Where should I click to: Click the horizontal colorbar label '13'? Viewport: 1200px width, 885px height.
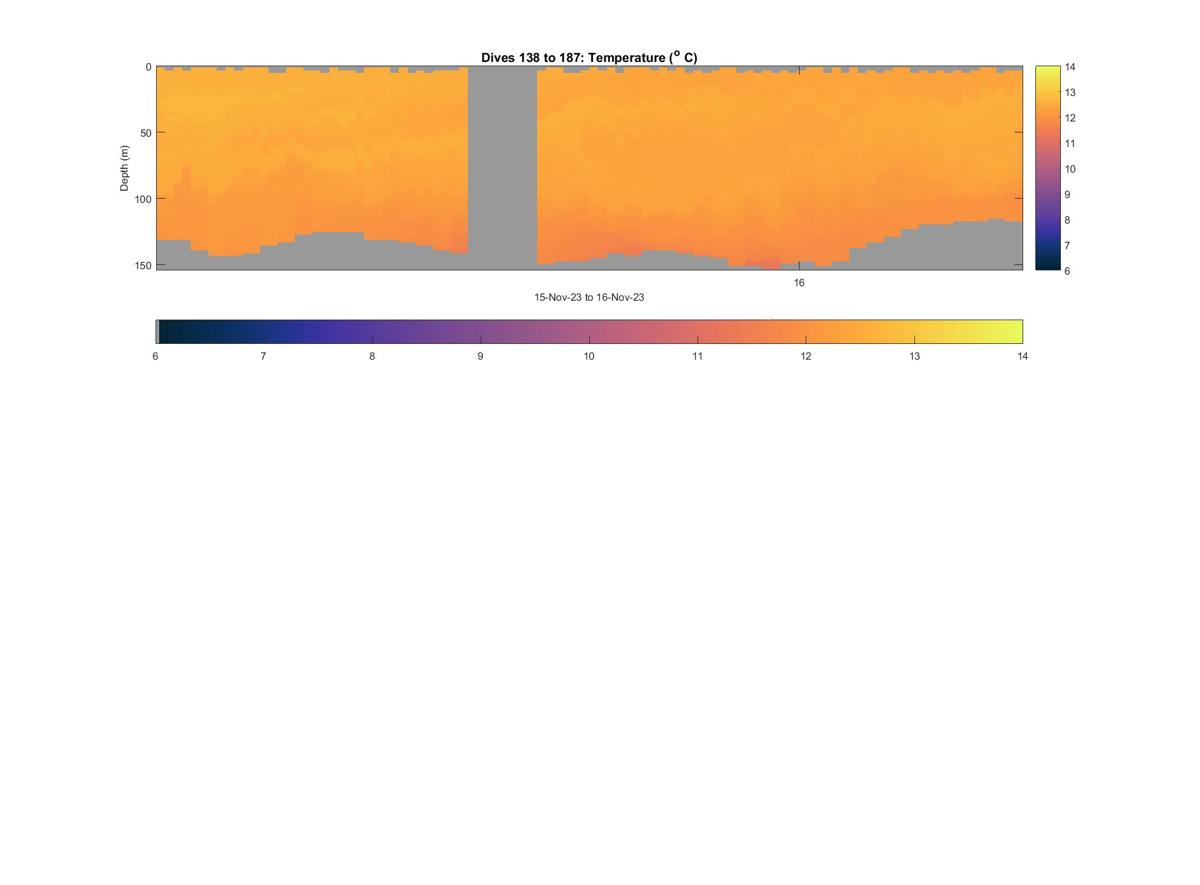914,356
